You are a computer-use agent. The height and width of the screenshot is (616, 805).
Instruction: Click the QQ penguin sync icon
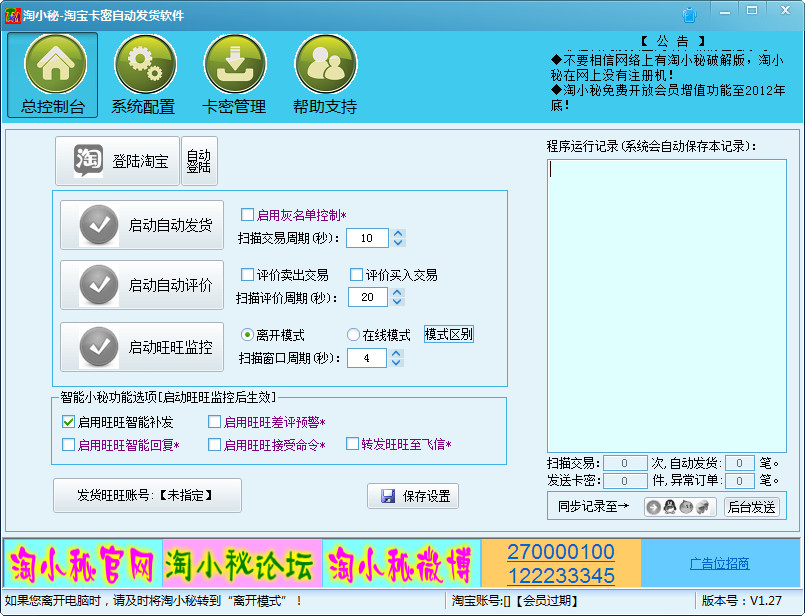[669, 507]
